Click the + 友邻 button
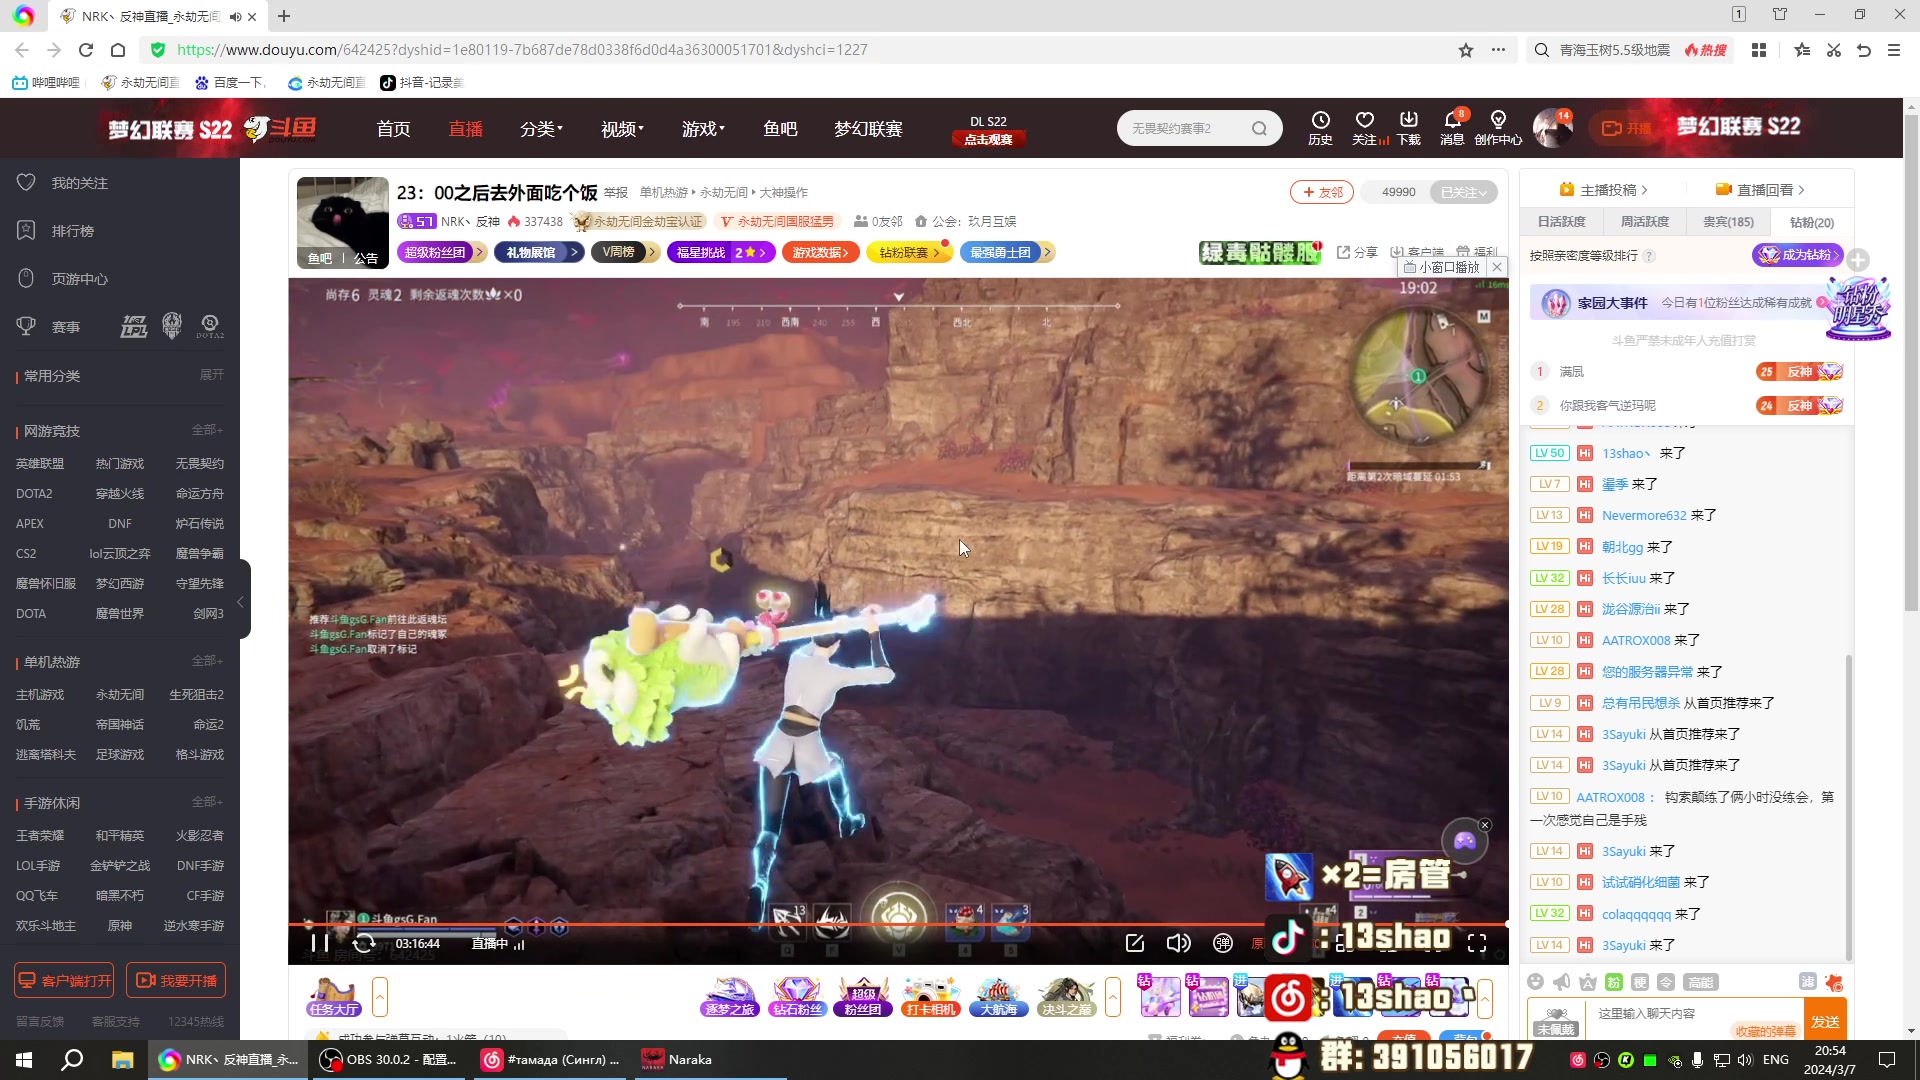The image size is (1920, 1080). 1322,192
